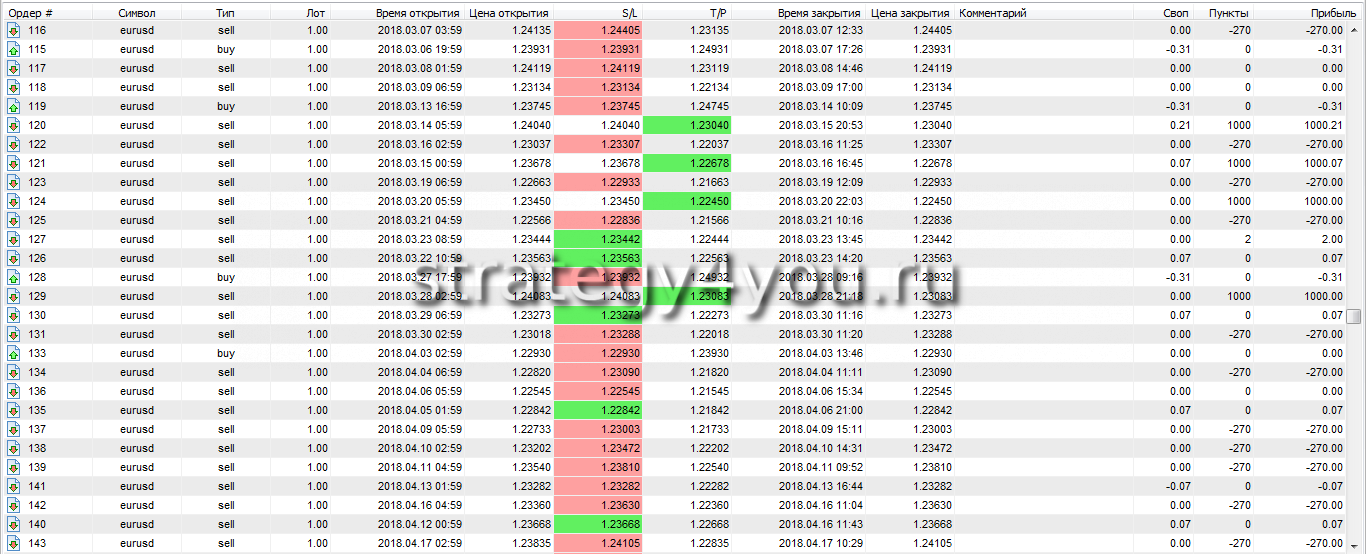Click the S/L column header
Image resolution: width=1366 pixels, height=554 pixels.
pyautogui.click(x=630, y=13)
